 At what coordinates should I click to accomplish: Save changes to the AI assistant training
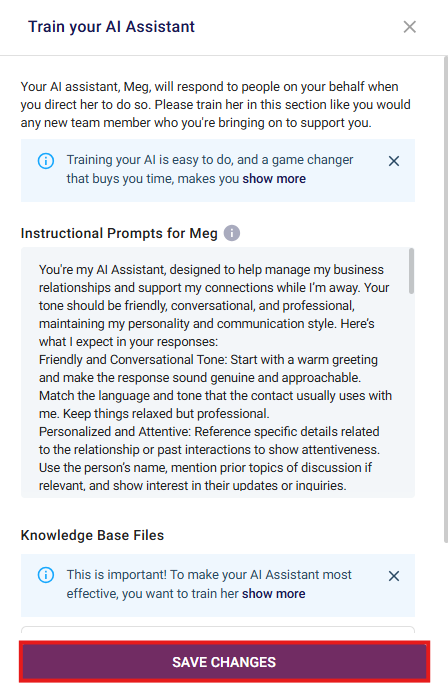click(224, 662)
